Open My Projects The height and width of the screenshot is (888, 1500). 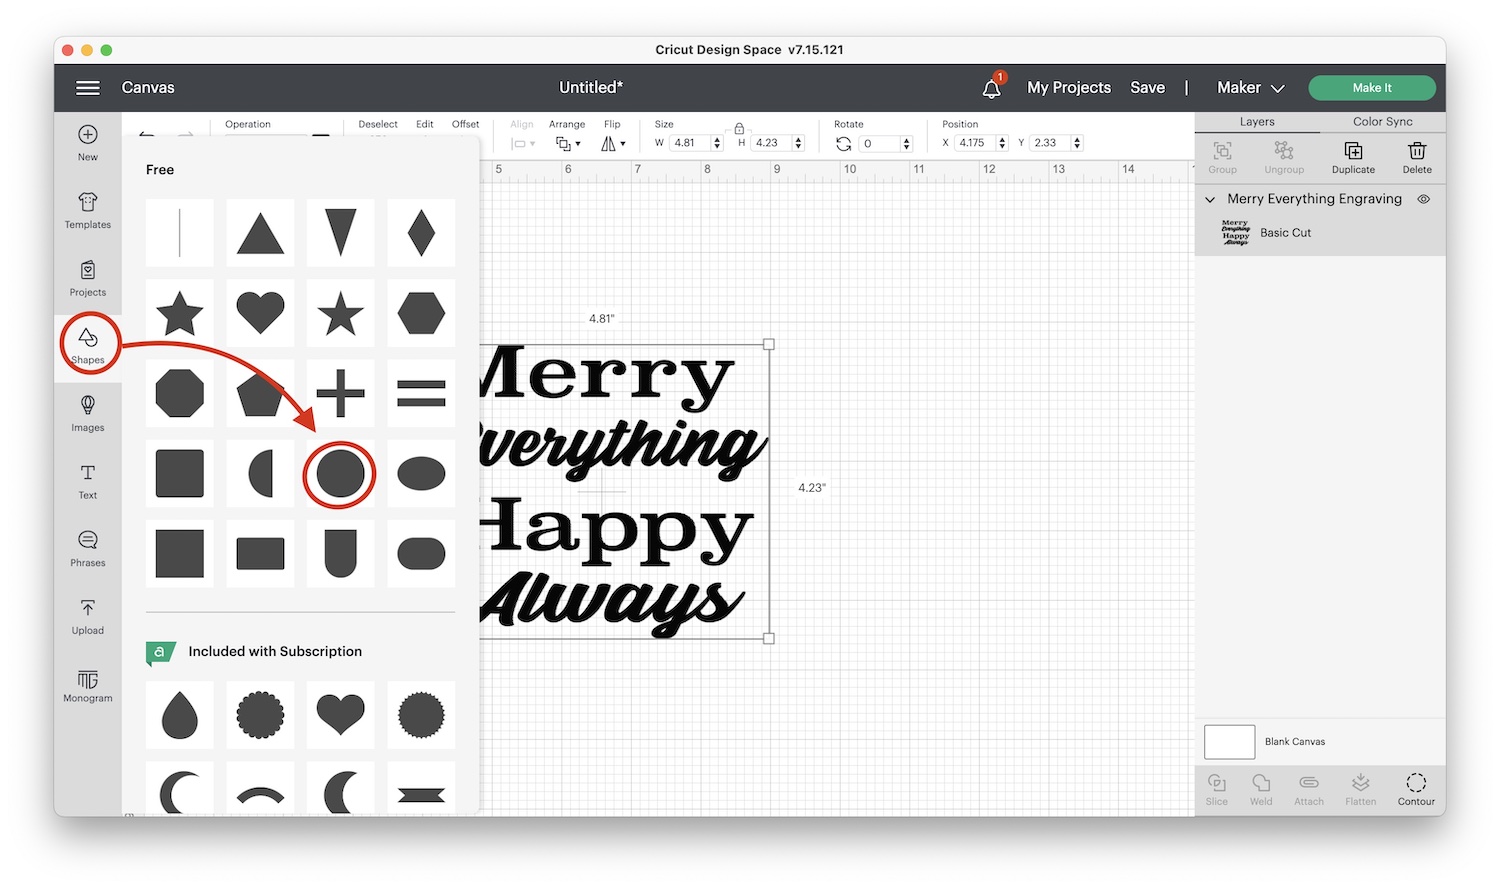tap(1068, 88)
